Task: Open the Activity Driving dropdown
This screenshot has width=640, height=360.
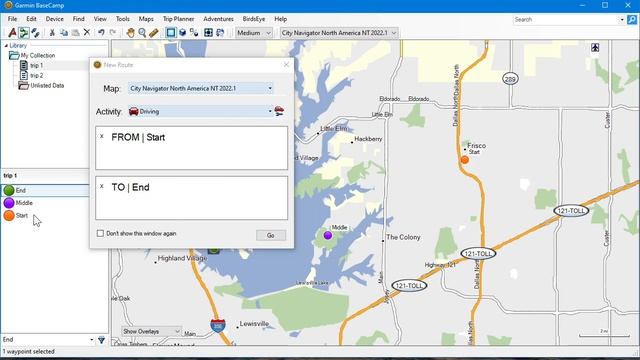Action: (200, 111)
